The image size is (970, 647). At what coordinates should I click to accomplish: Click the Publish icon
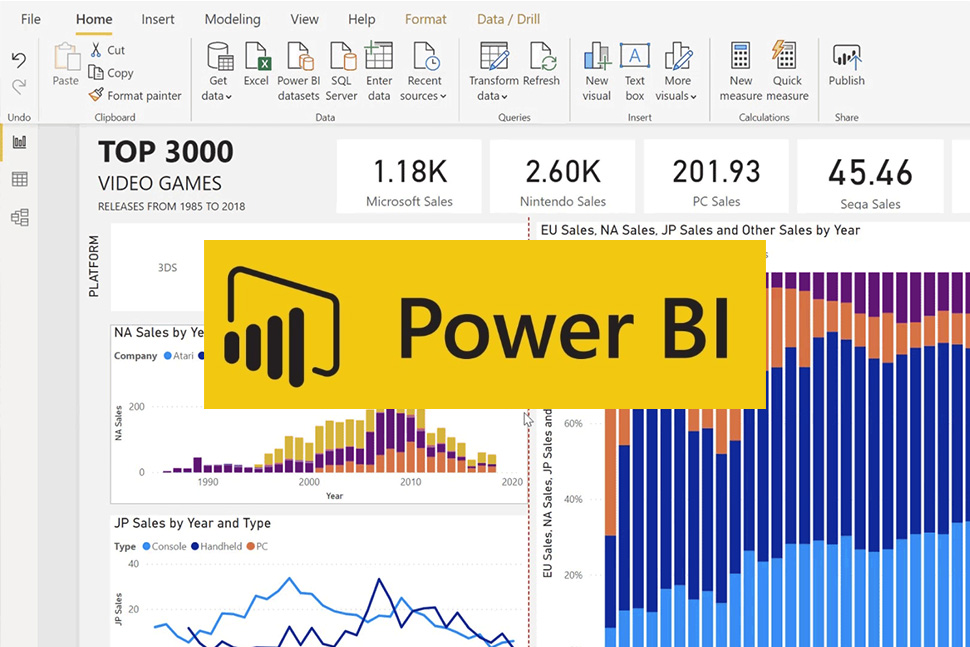(846, 57)
